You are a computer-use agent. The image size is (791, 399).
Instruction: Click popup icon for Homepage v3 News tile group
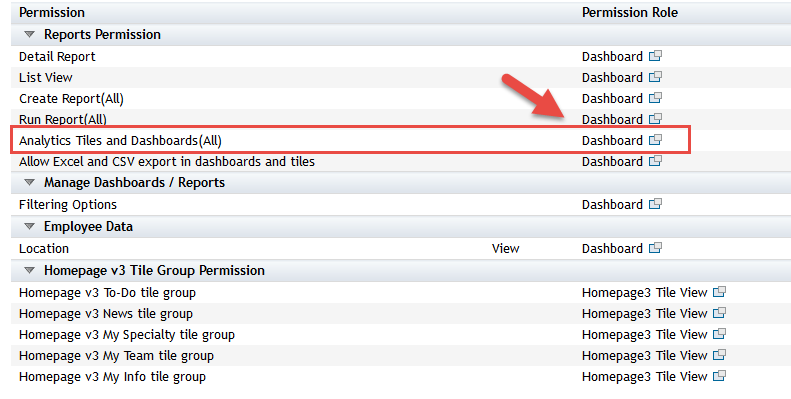[719, 313]
